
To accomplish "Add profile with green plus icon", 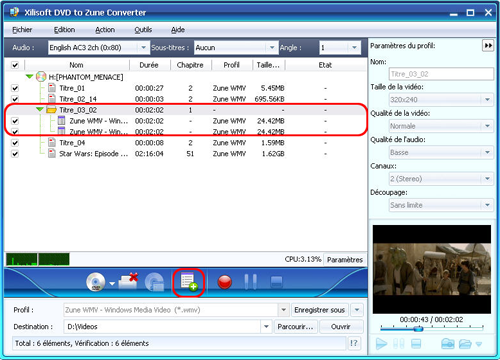I will click(x=188, y=282).
